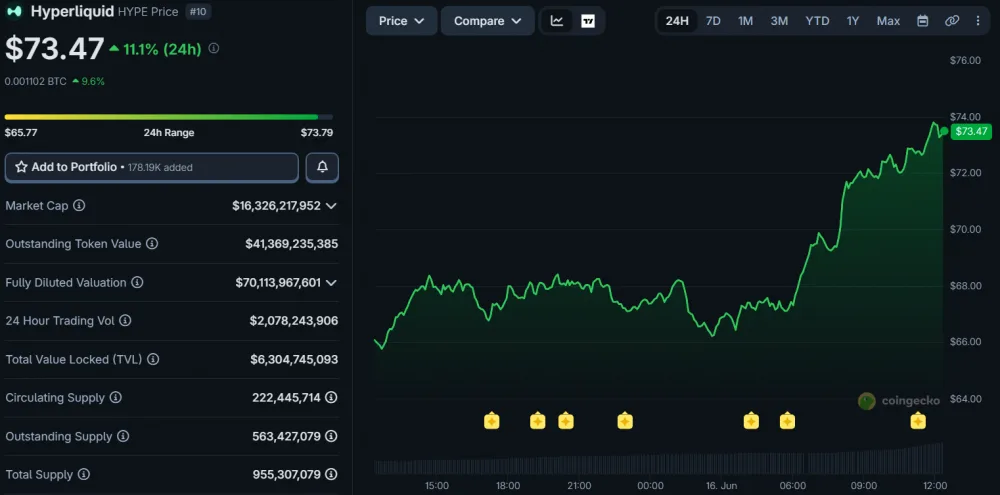Click the news marker just after 18:00
The height and width of the screenshot is (495, 1000).
(x=538, y=421)
